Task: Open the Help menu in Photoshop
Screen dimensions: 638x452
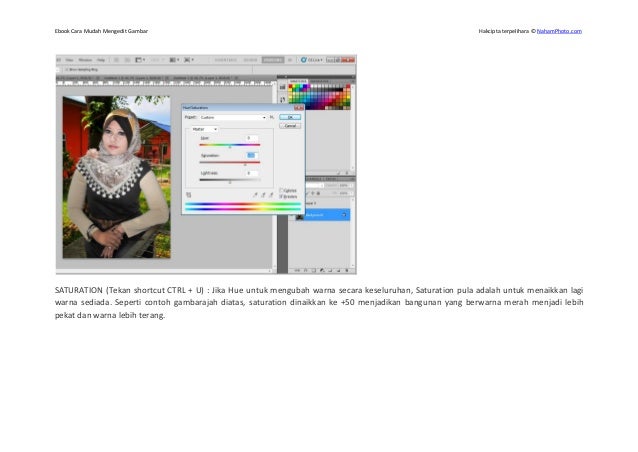Action: coord(101,60)
